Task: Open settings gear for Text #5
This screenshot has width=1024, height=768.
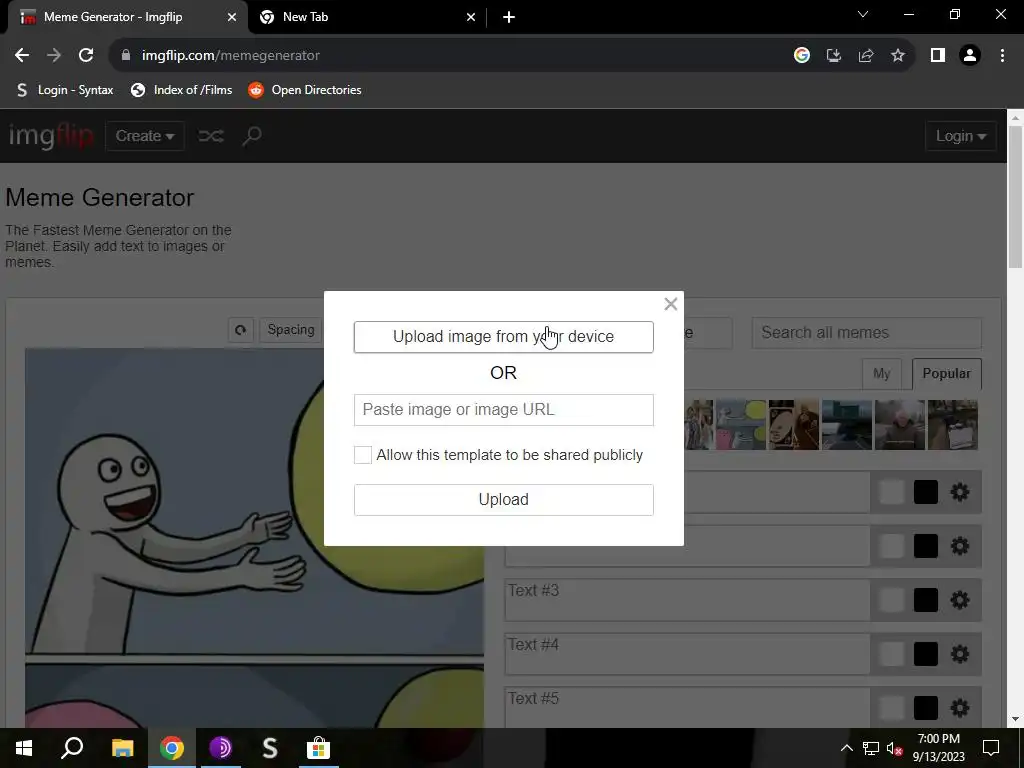Action: (x=959, y=708)
